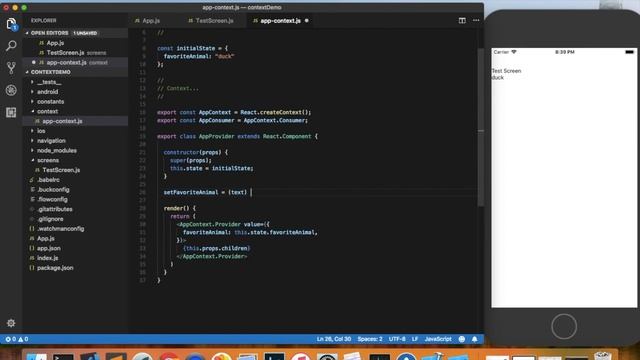Click the errors and warnings status indicator
640x360 pixels.
17,339
